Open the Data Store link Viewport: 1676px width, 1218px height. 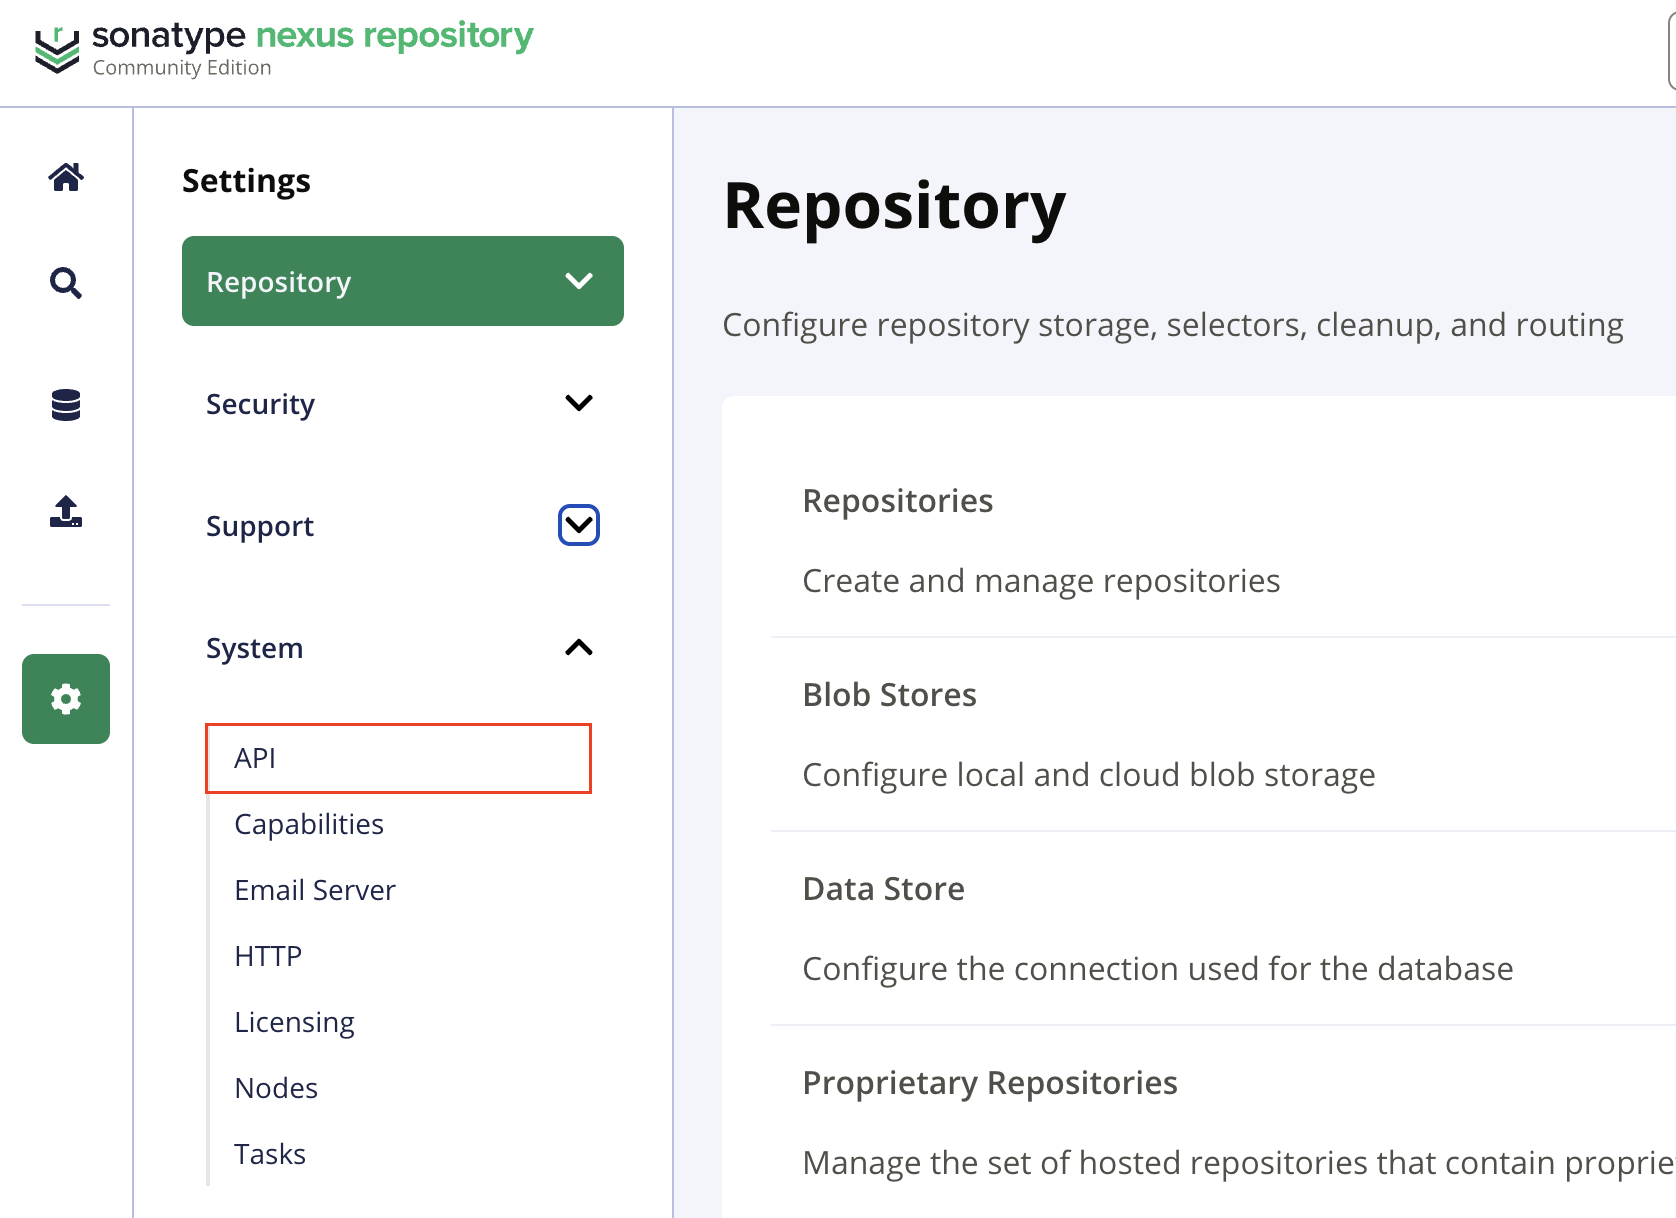click(883, 889)
